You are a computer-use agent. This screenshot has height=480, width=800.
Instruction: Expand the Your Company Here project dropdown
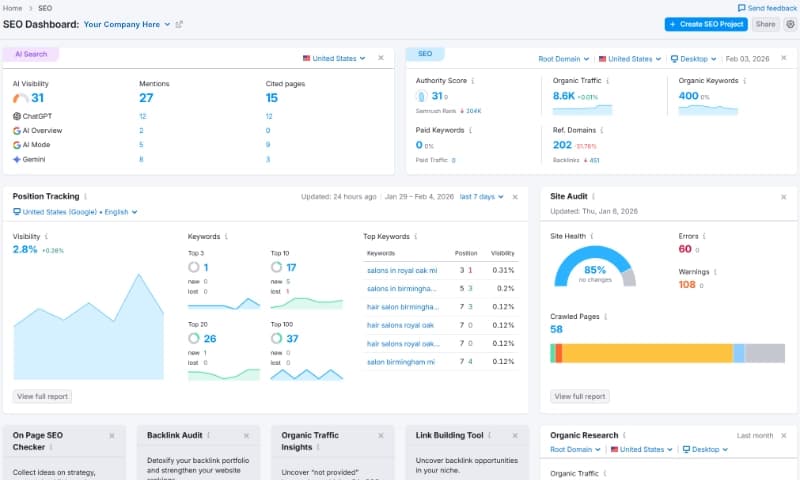(x=127, y=24)
